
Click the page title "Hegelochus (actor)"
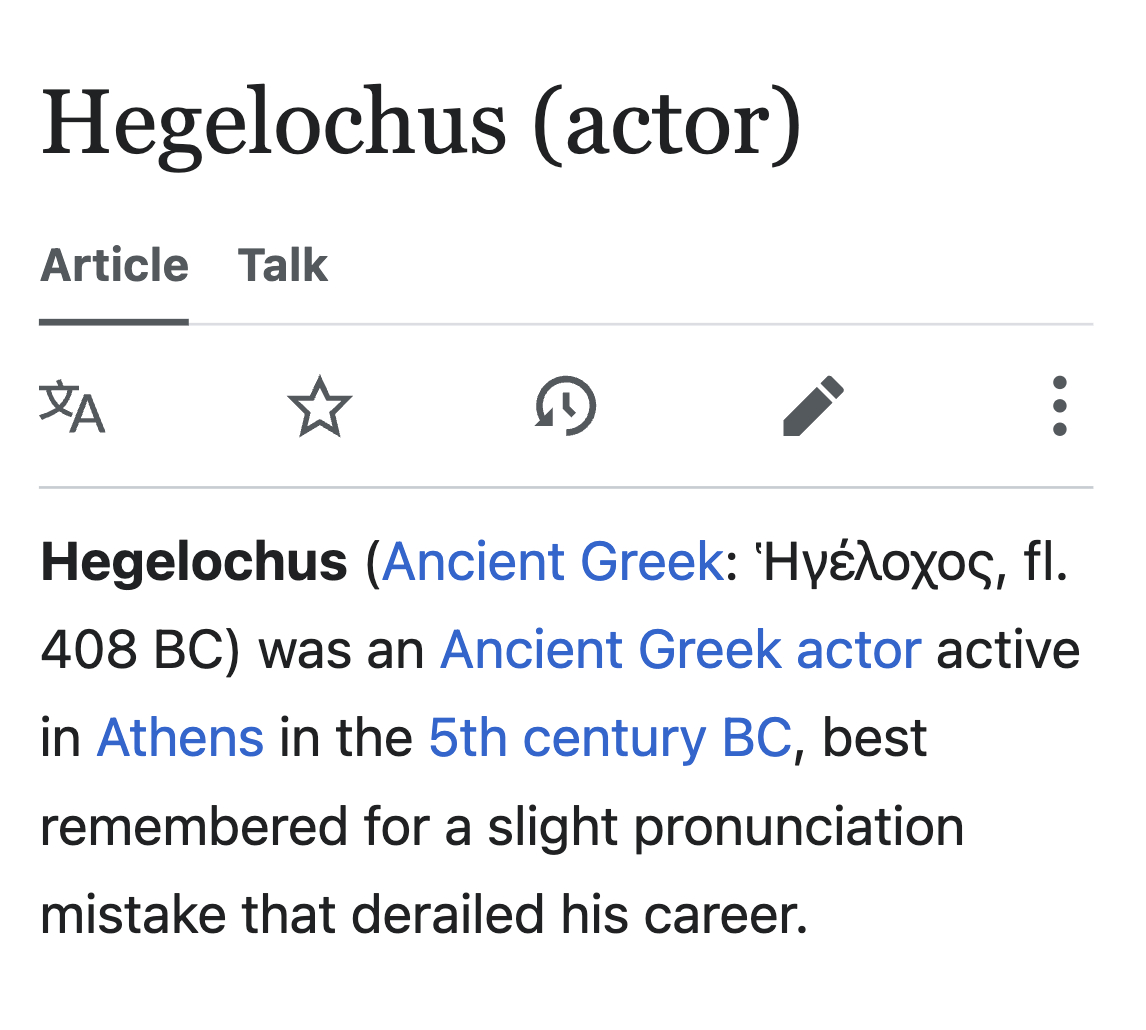pos(421,124)
